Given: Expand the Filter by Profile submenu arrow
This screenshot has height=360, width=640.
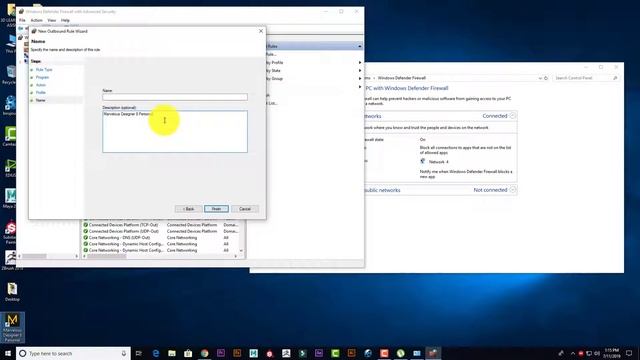Looking at the screenshot, I should click(360, 62).
